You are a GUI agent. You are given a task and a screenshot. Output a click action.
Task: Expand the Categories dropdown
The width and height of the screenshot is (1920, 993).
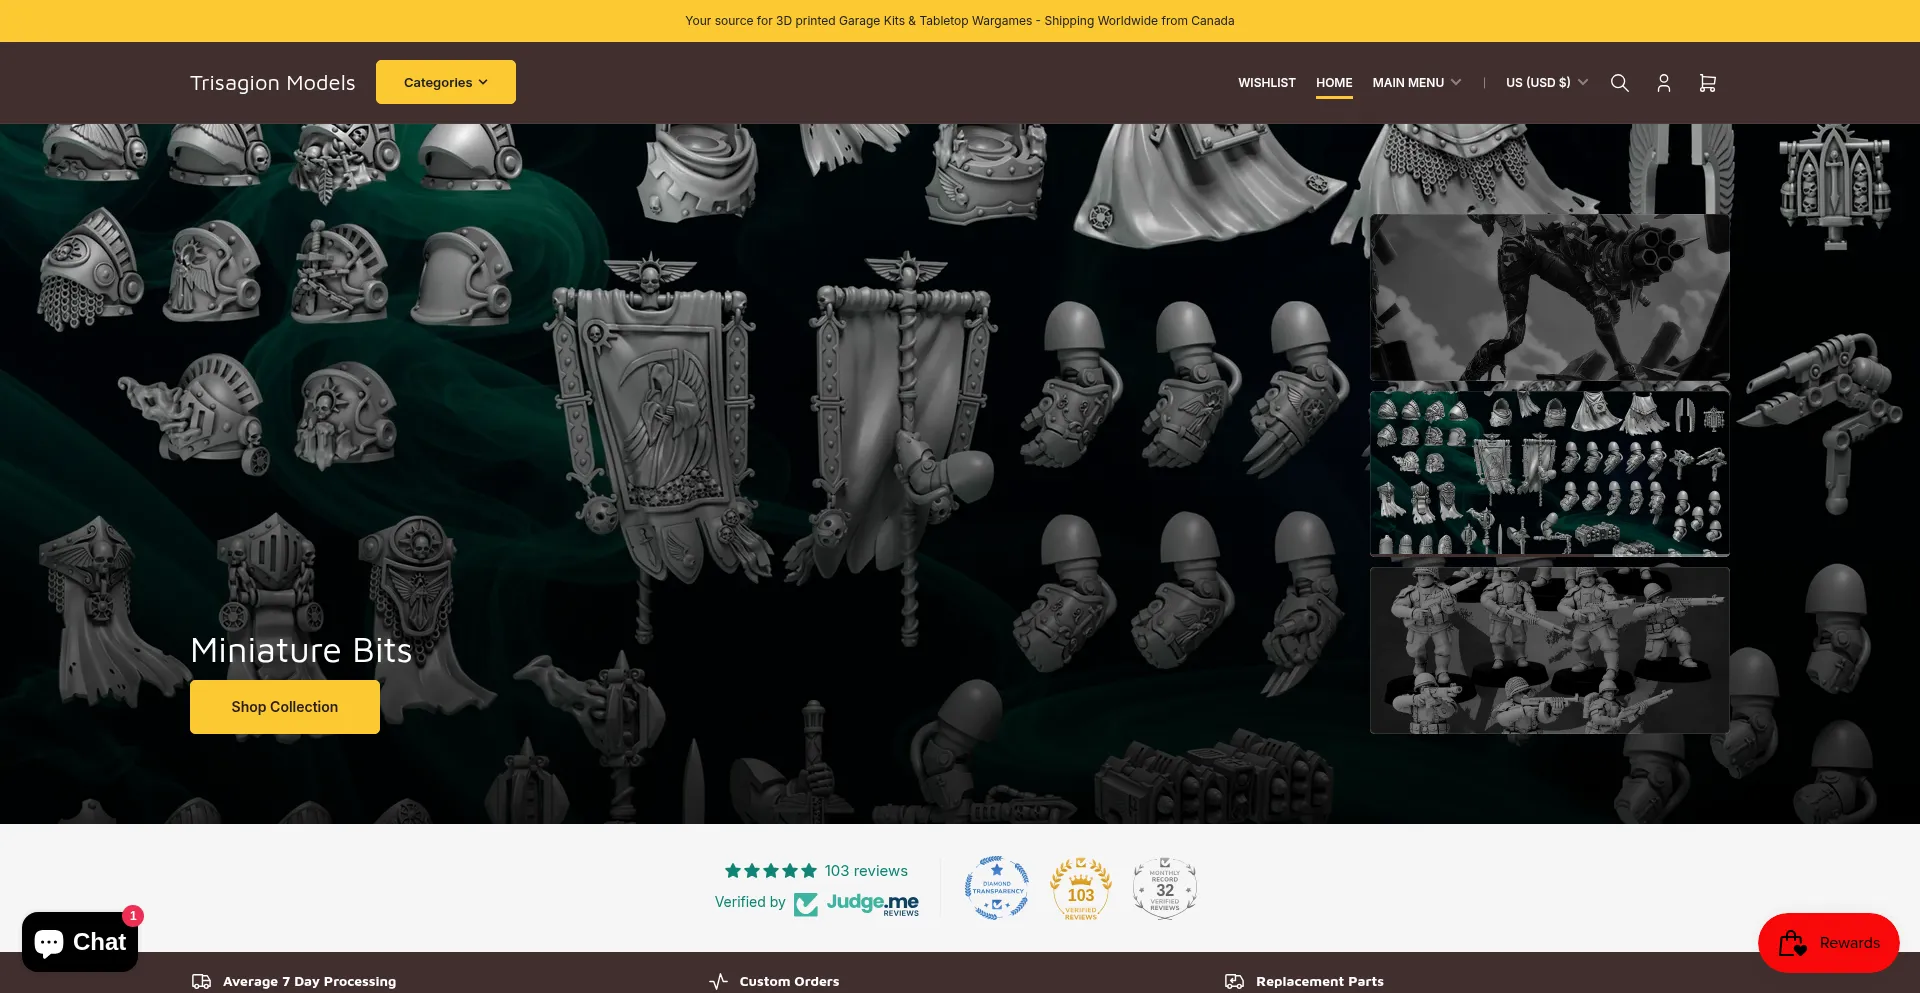(x=446, y=82)
